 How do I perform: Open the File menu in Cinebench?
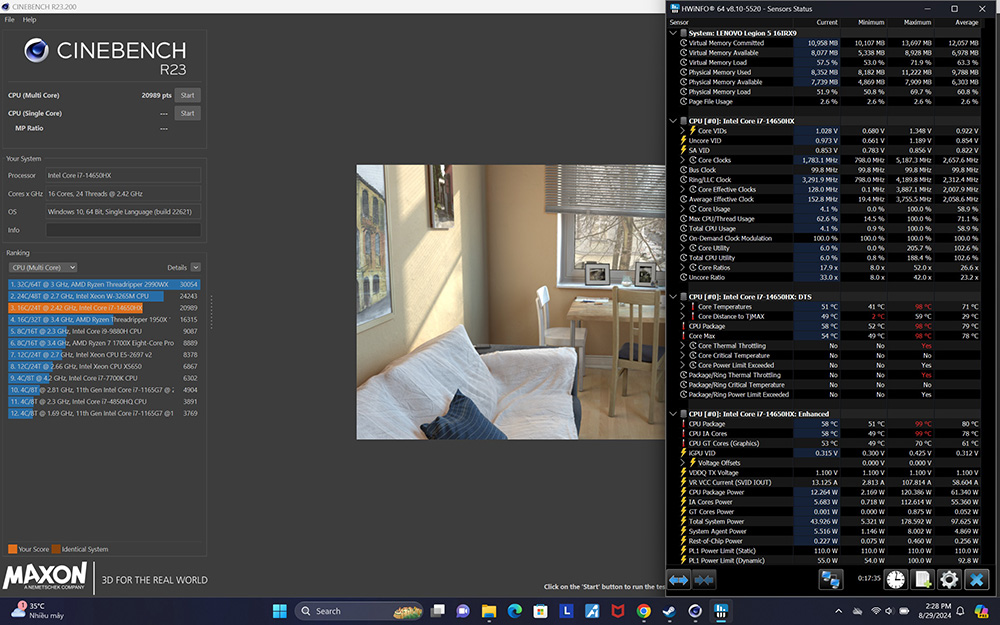(10, 20)
